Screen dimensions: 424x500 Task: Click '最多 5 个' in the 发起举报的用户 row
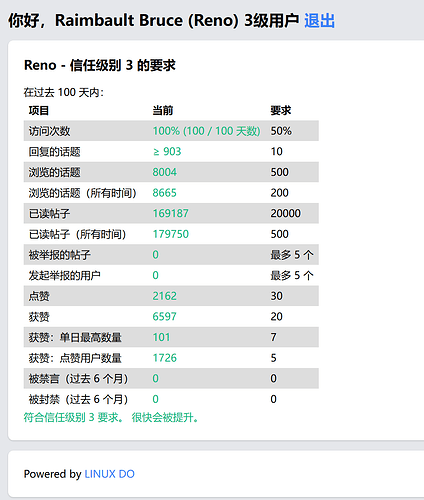(292, 276)
